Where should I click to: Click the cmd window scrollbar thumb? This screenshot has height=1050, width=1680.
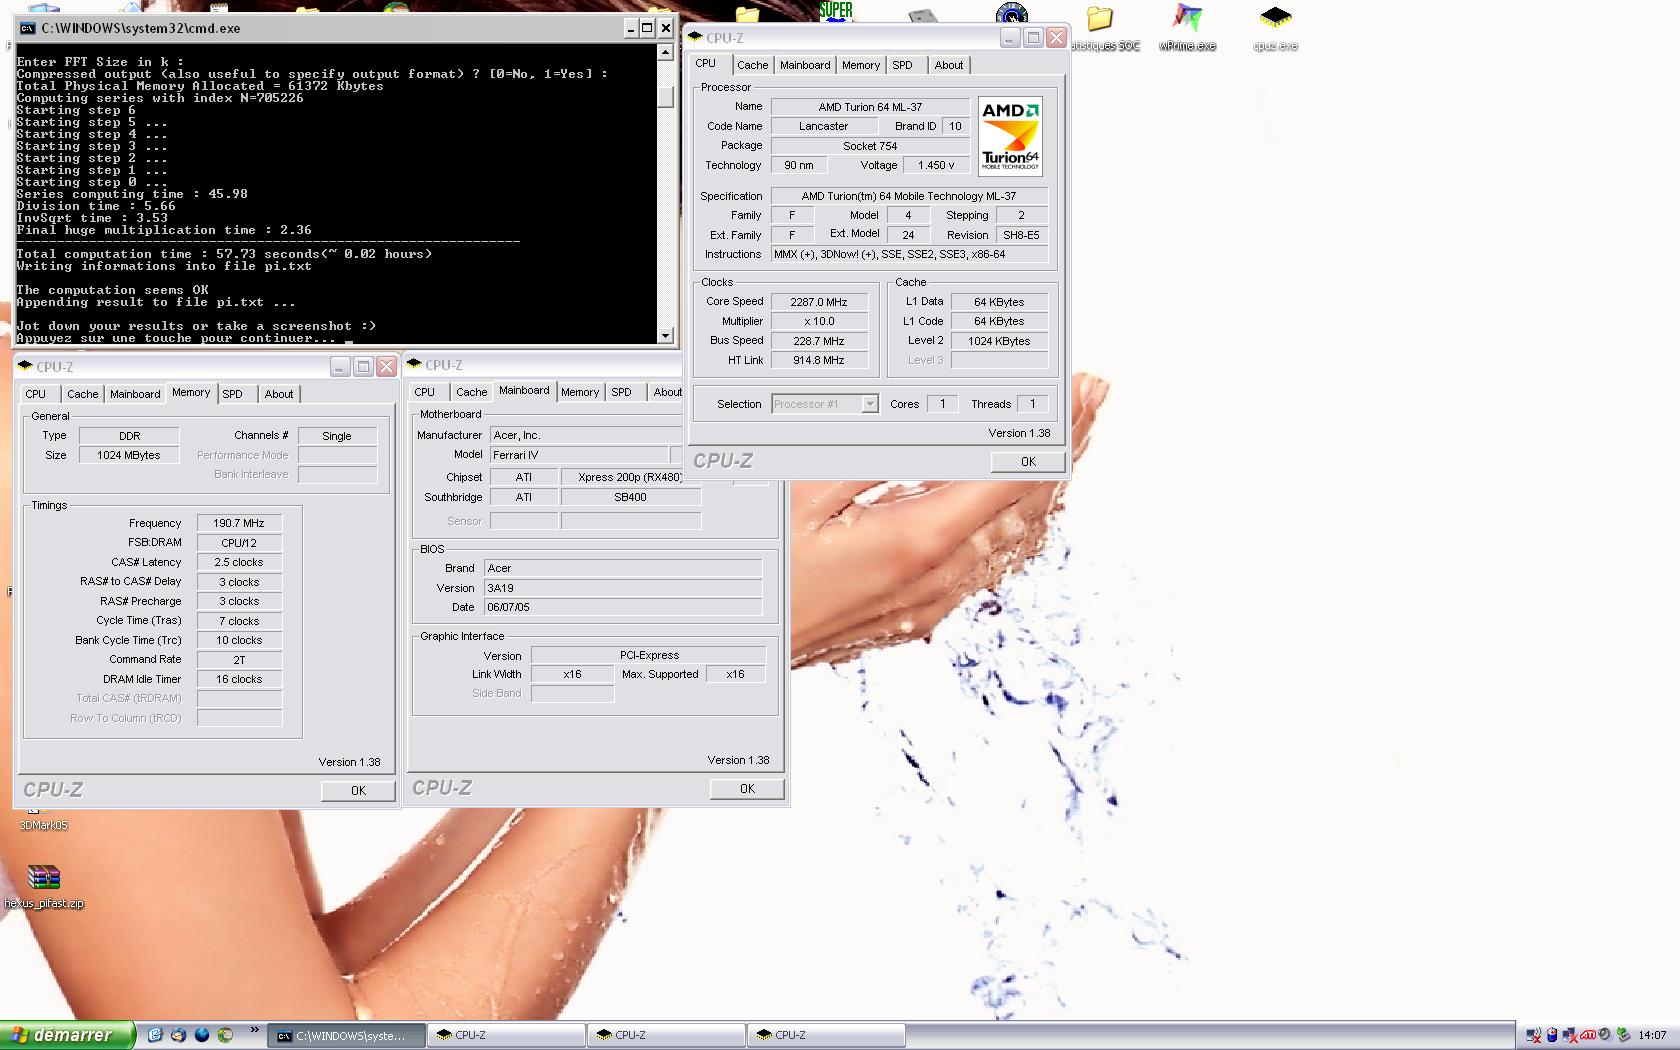tap(666, 97)
